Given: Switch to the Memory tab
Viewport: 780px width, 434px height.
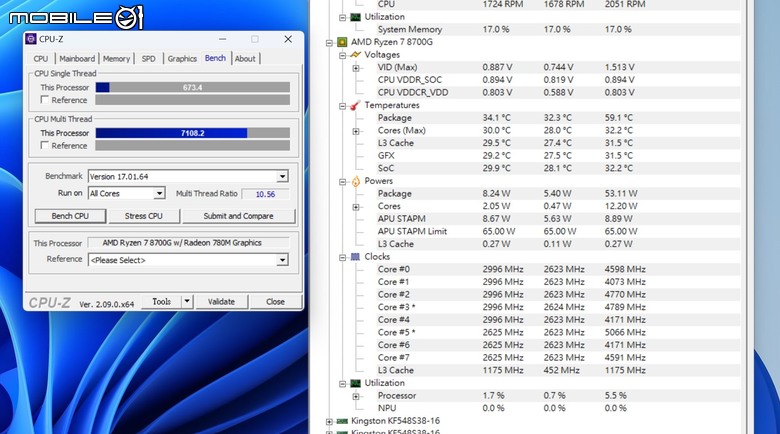Looking at the screenshot, I should point(116,58).
